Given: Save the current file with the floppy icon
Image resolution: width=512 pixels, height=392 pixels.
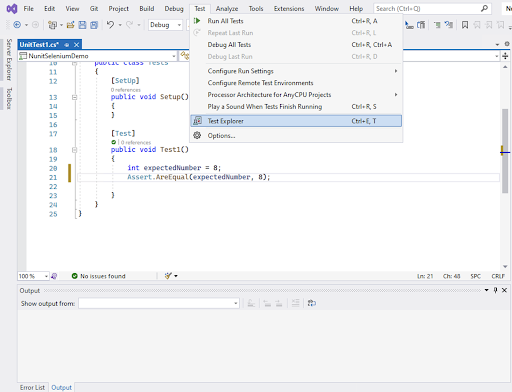Looking at the screenshot, I should (82, 25).
